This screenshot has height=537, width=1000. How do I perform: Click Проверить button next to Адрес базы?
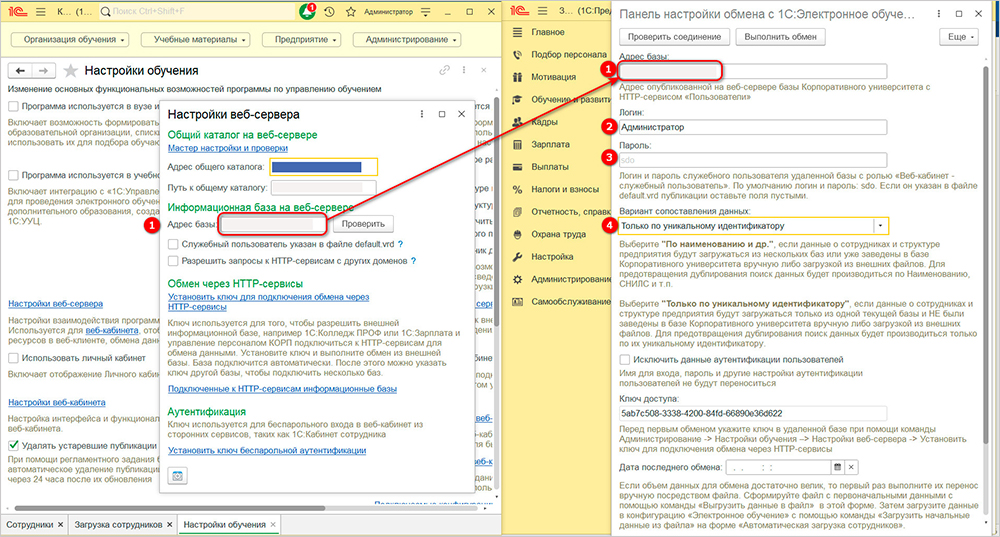point(363,224)
